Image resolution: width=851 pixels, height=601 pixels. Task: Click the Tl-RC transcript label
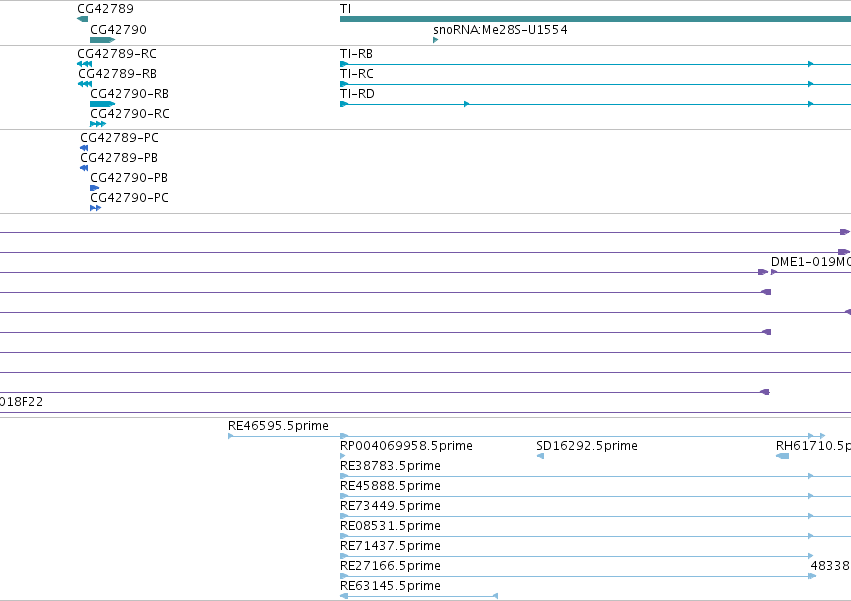click(x=357, y=74)
